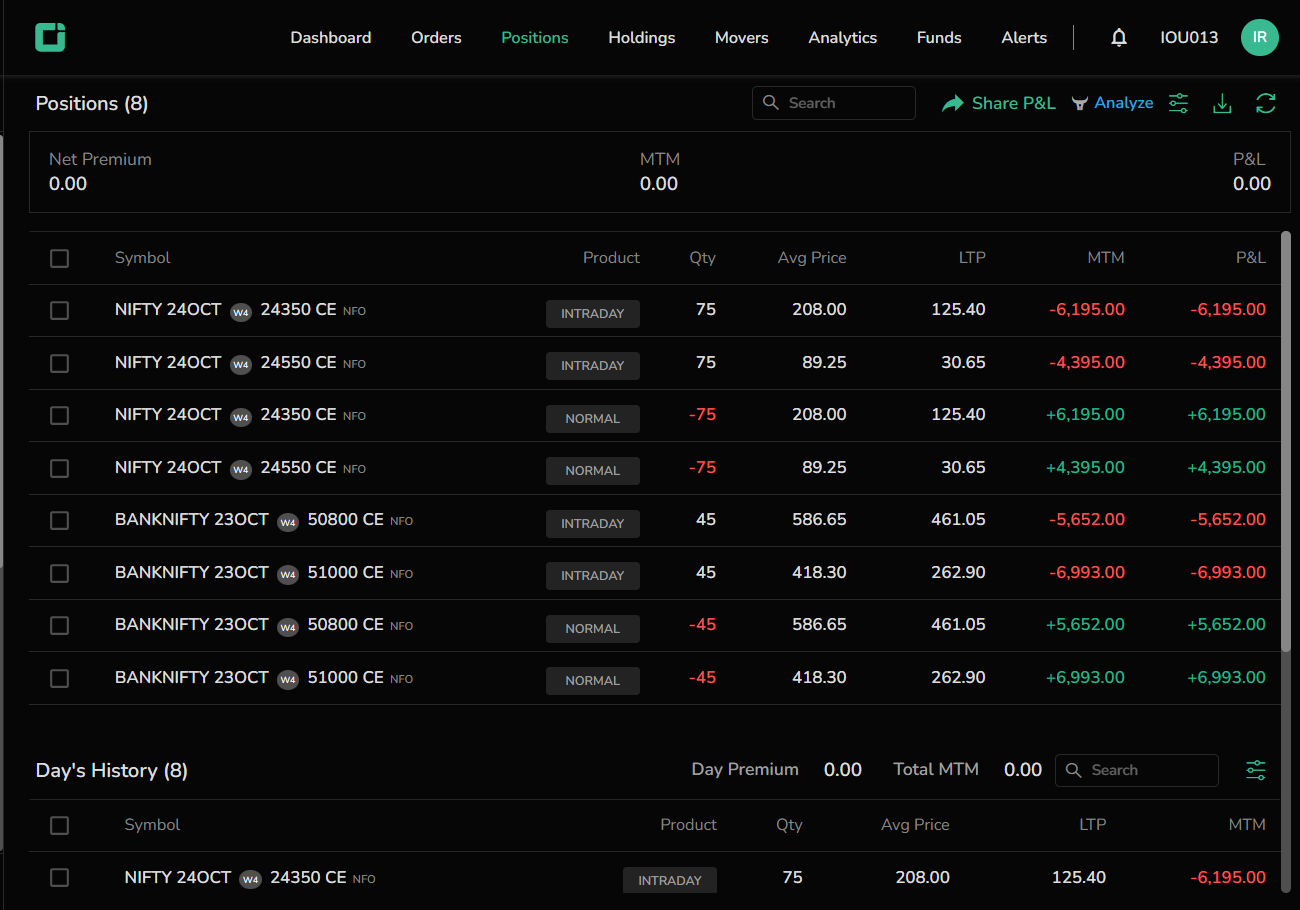The image size is (1300, 910).
Task: Click the IR profile avatar
Action: click(x=1259, y=37)
